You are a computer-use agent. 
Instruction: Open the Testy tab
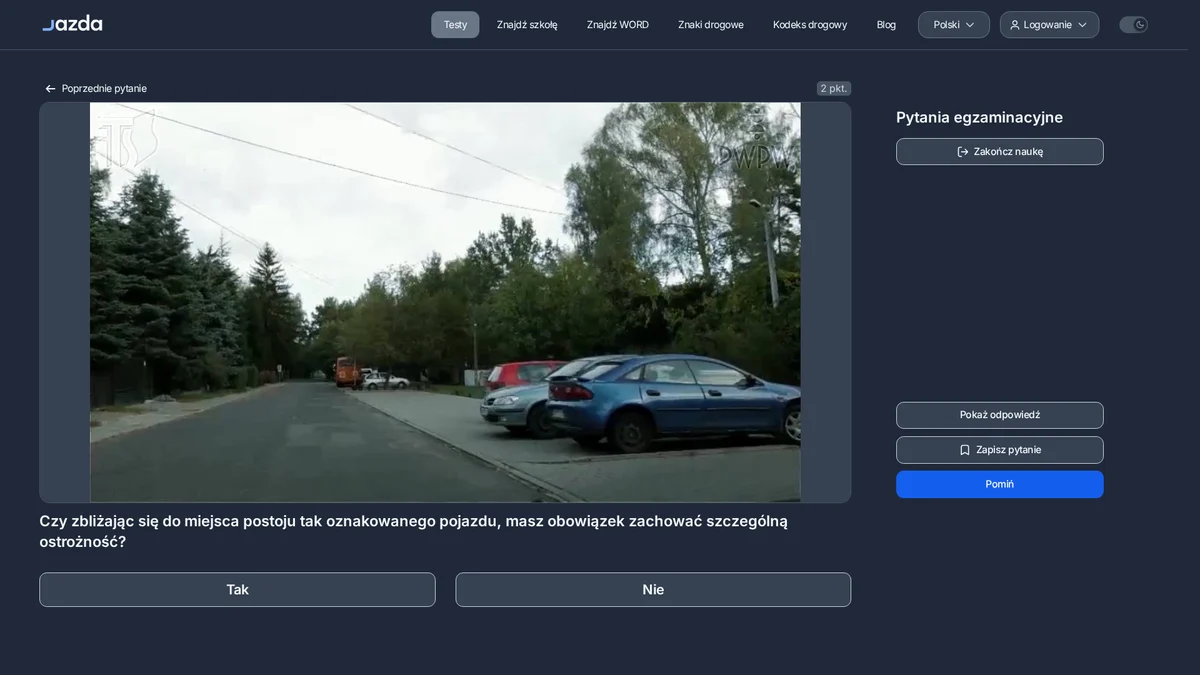(455, 25)
